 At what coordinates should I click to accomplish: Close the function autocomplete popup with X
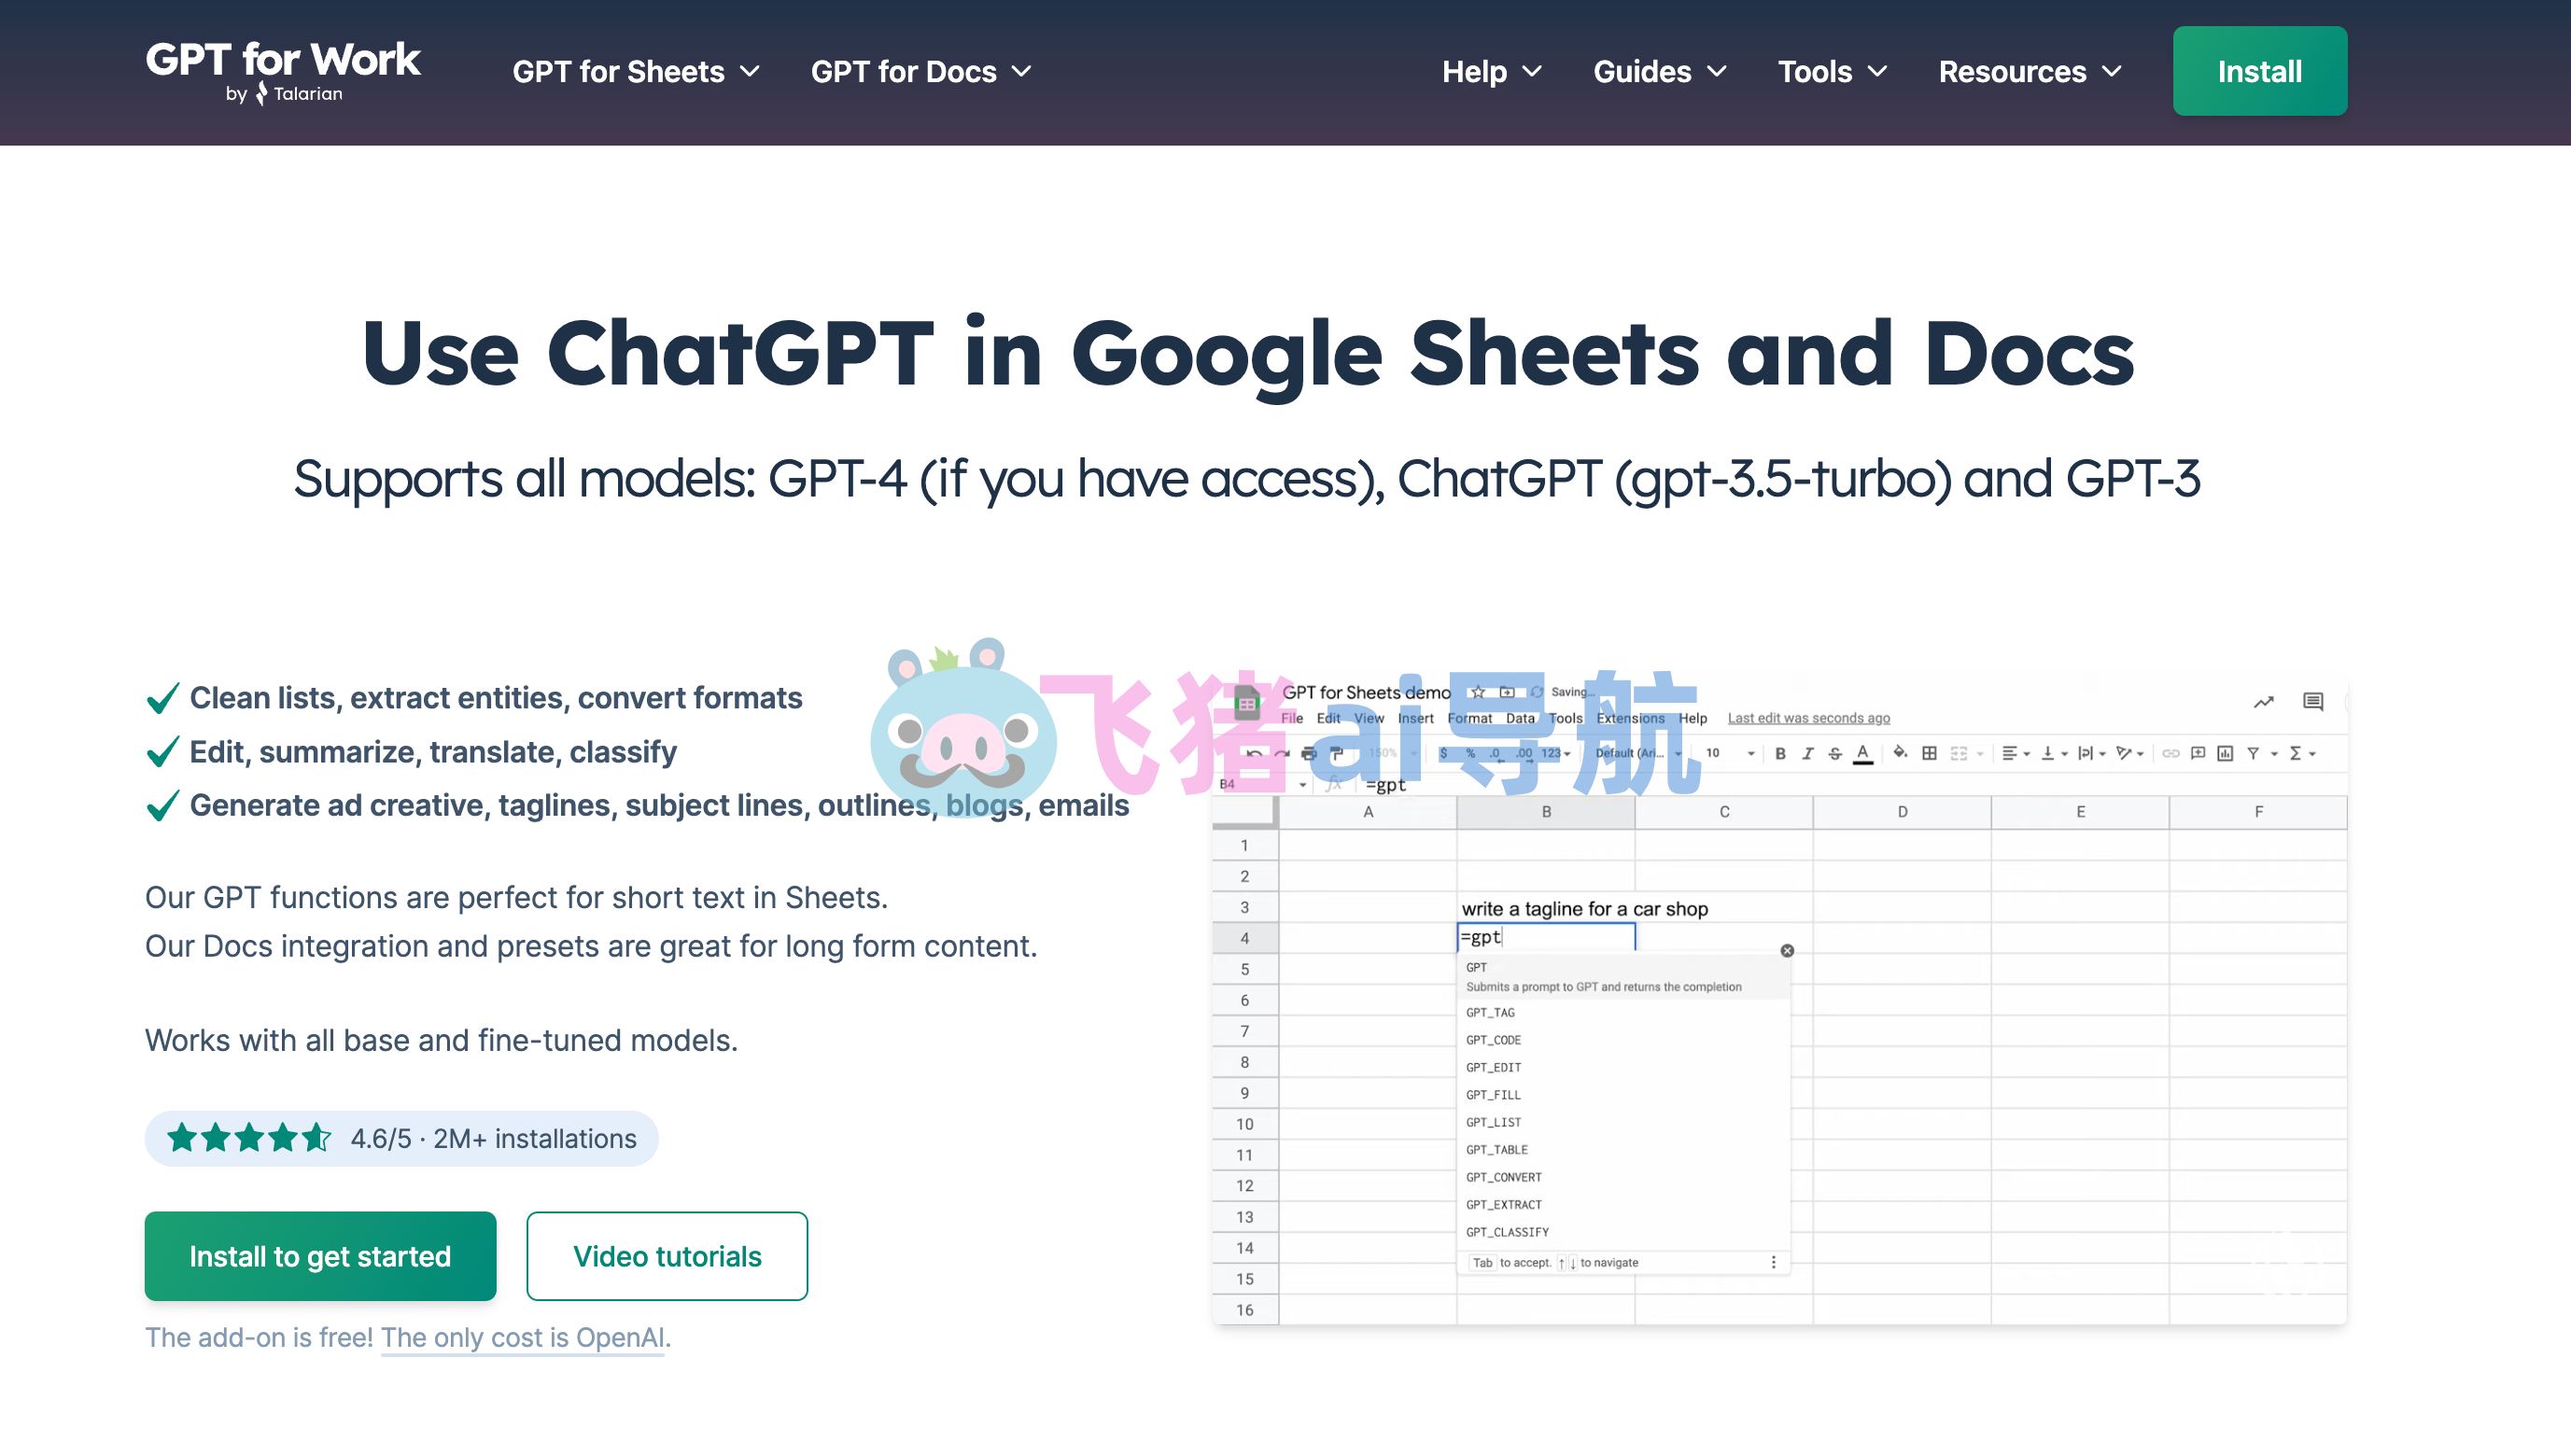[1787, 950]
